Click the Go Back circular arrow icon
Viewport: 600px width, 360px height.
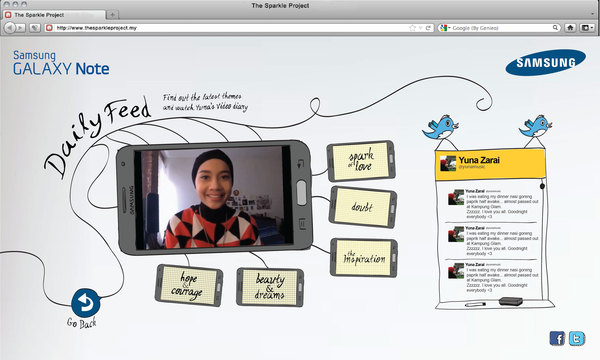point(86,303)
